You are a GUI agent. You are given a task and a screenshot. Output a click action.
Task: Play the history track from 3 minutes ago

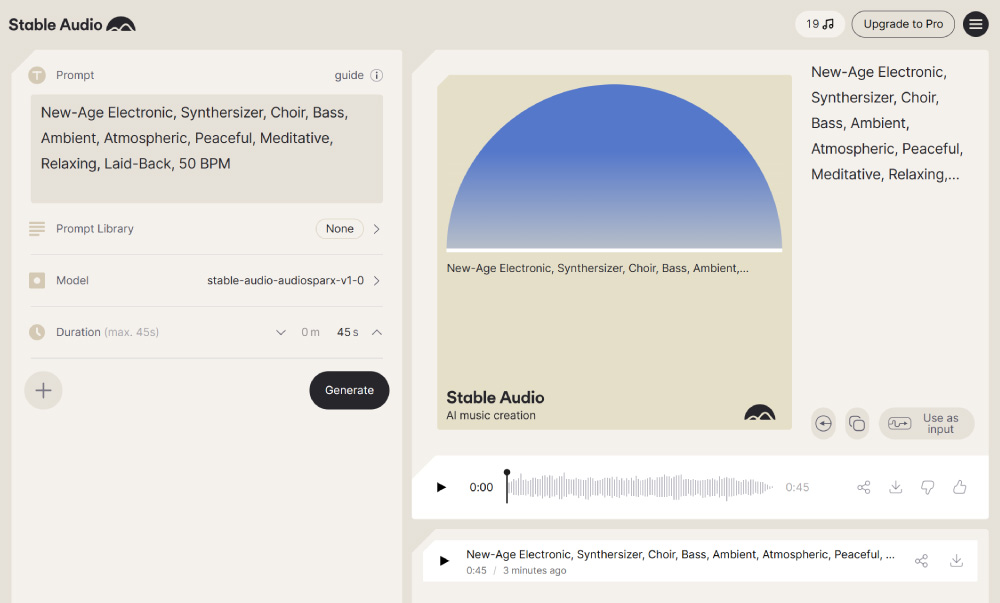pos(444,561)
